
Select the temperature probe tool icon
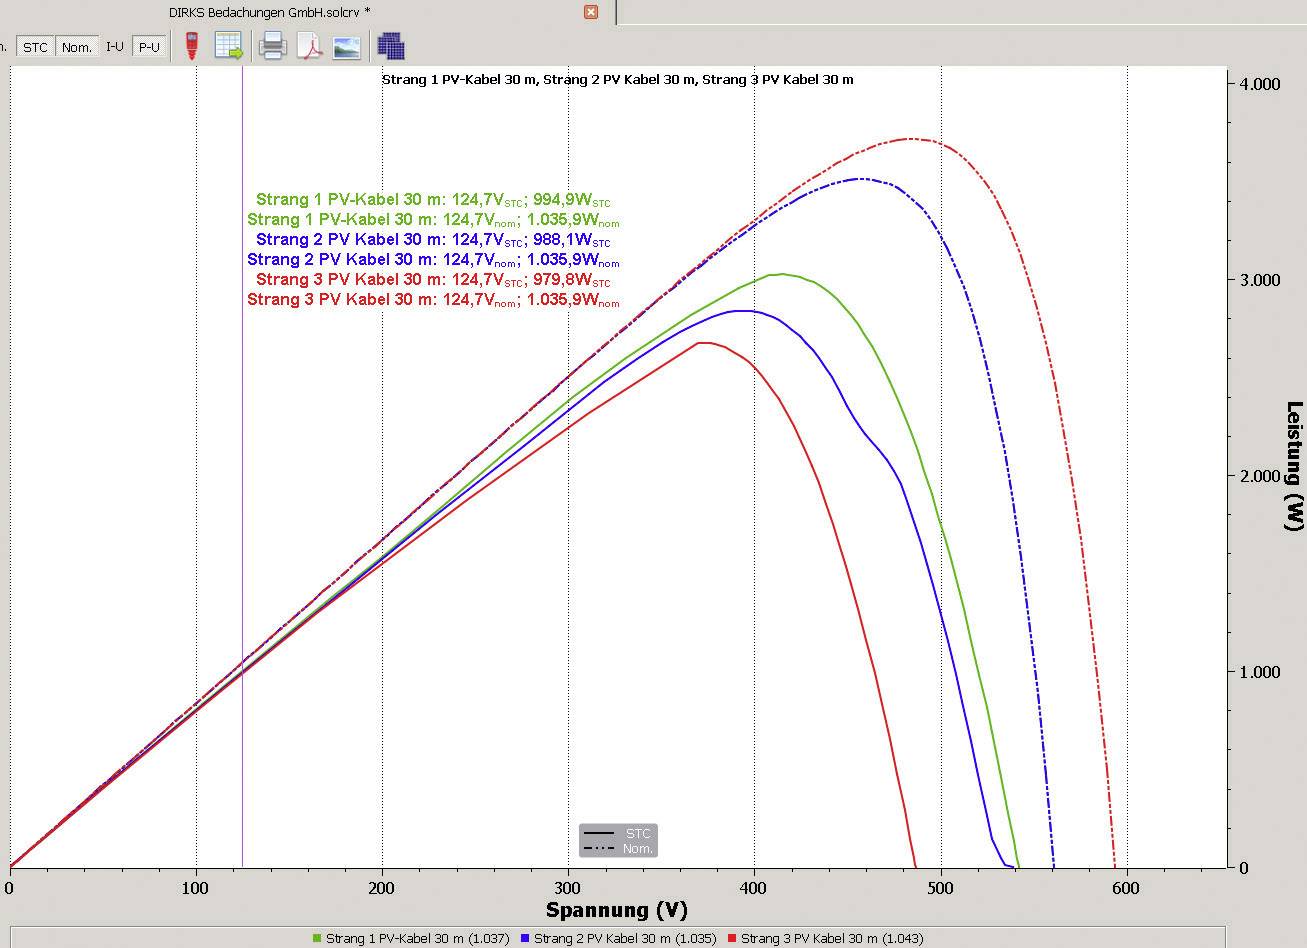[x=190, y=45]
